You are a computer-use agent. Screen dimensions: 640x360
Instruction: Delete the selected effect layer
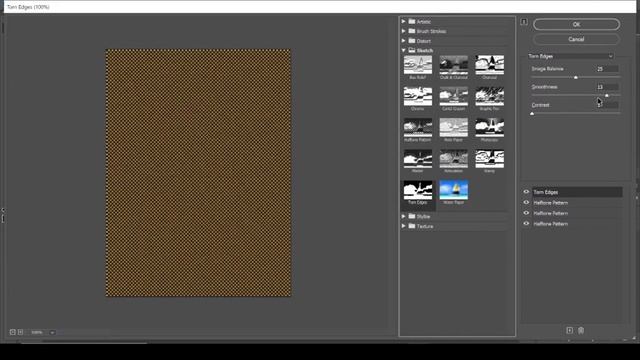click(581, 330)
